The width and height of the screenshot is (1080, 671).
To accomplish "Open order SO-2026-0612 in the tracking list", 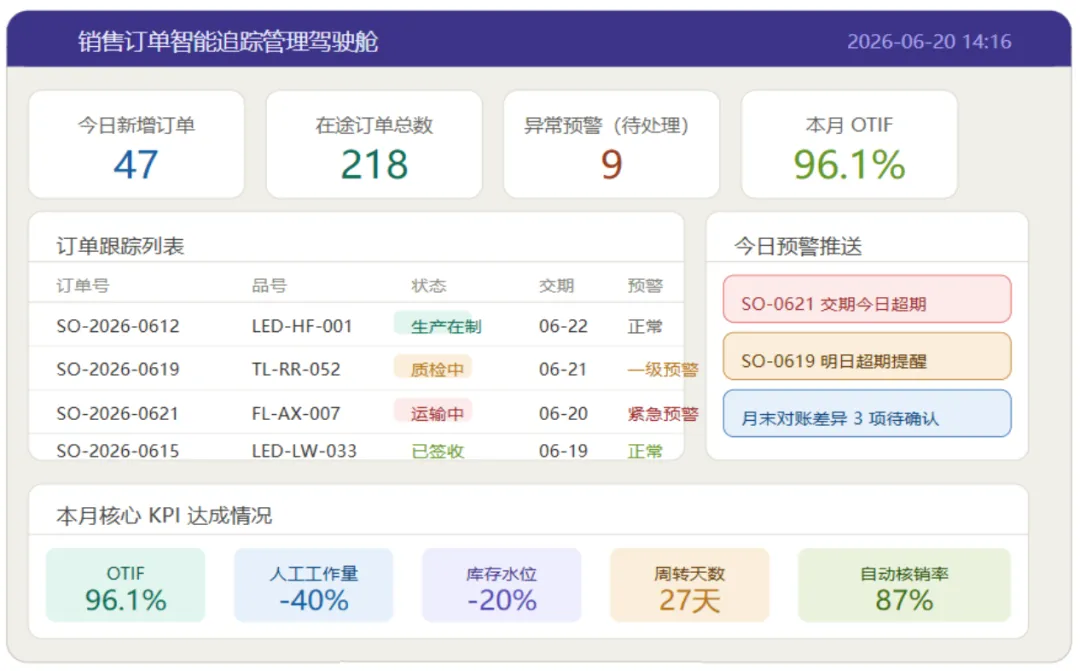I will coord(356,325).
